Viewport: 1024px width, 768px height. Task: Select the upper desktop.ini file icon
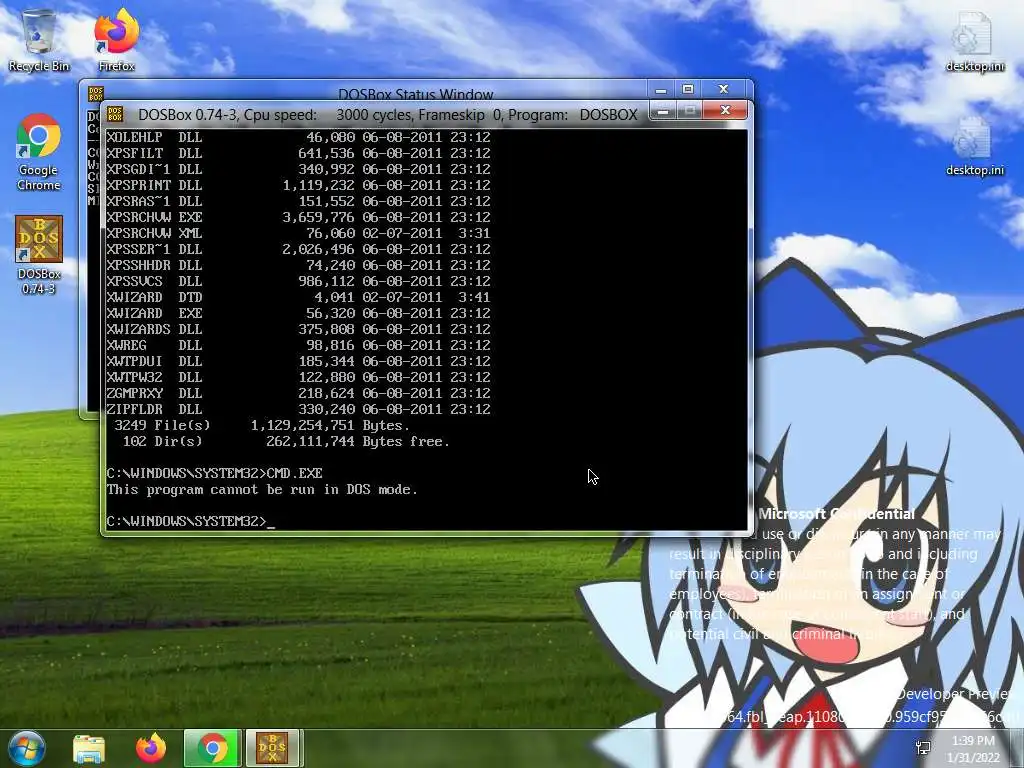[975, 40]
